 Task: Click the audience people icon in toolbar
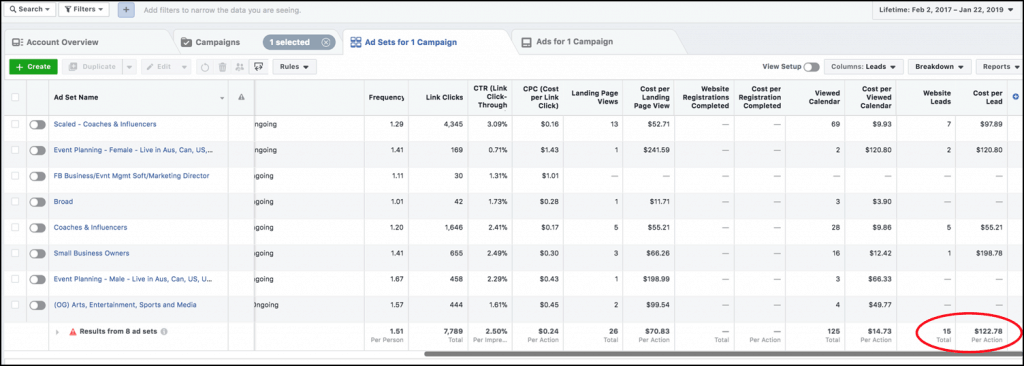tap(239, 67)
